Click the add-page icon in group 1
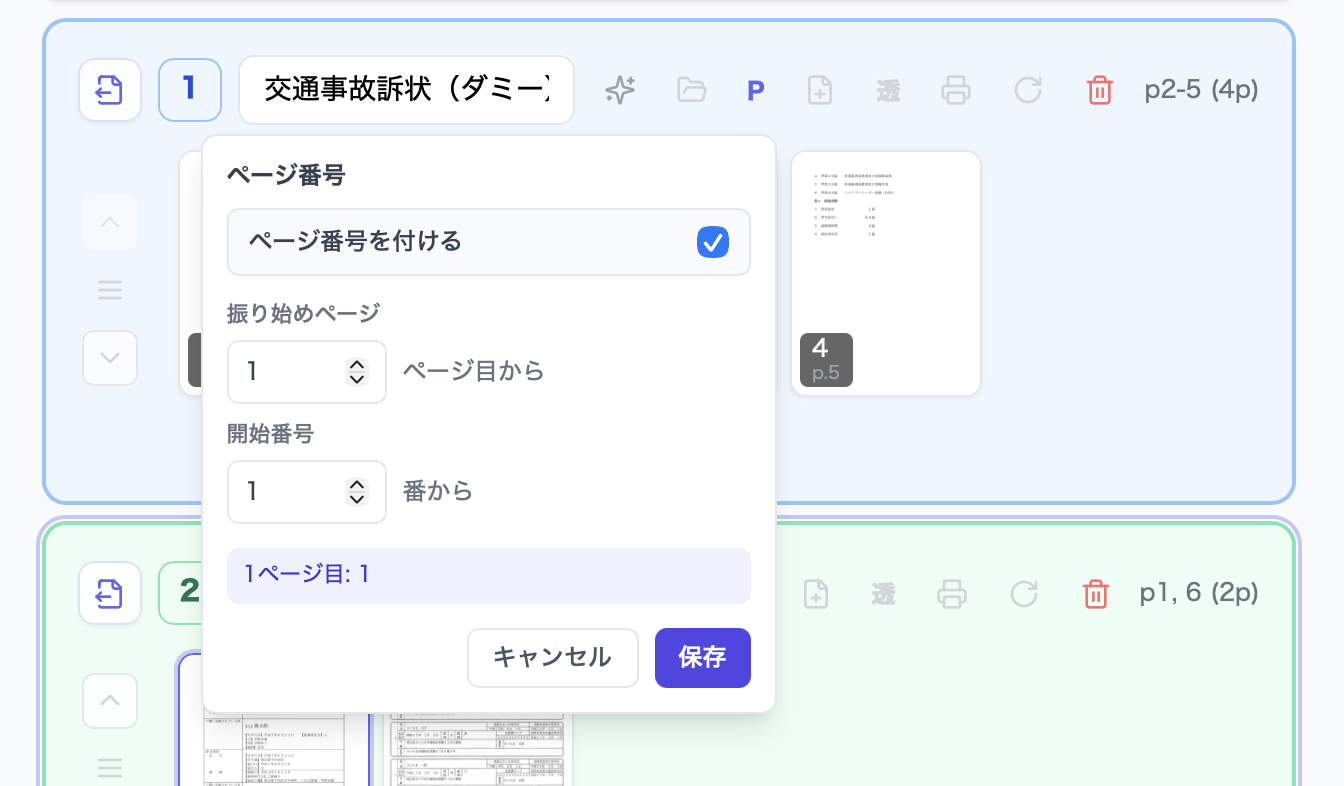 (x=820, y=90)
